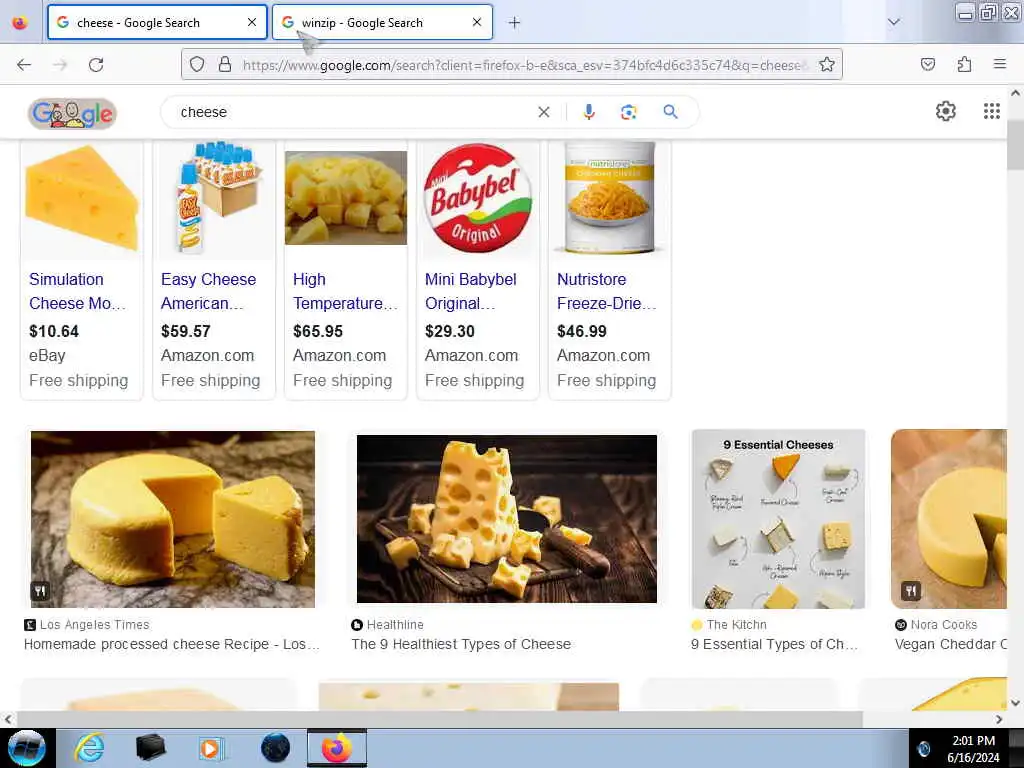1024x768 pixels.
Task: Close the cheese search tab
Action: point(251,22)
